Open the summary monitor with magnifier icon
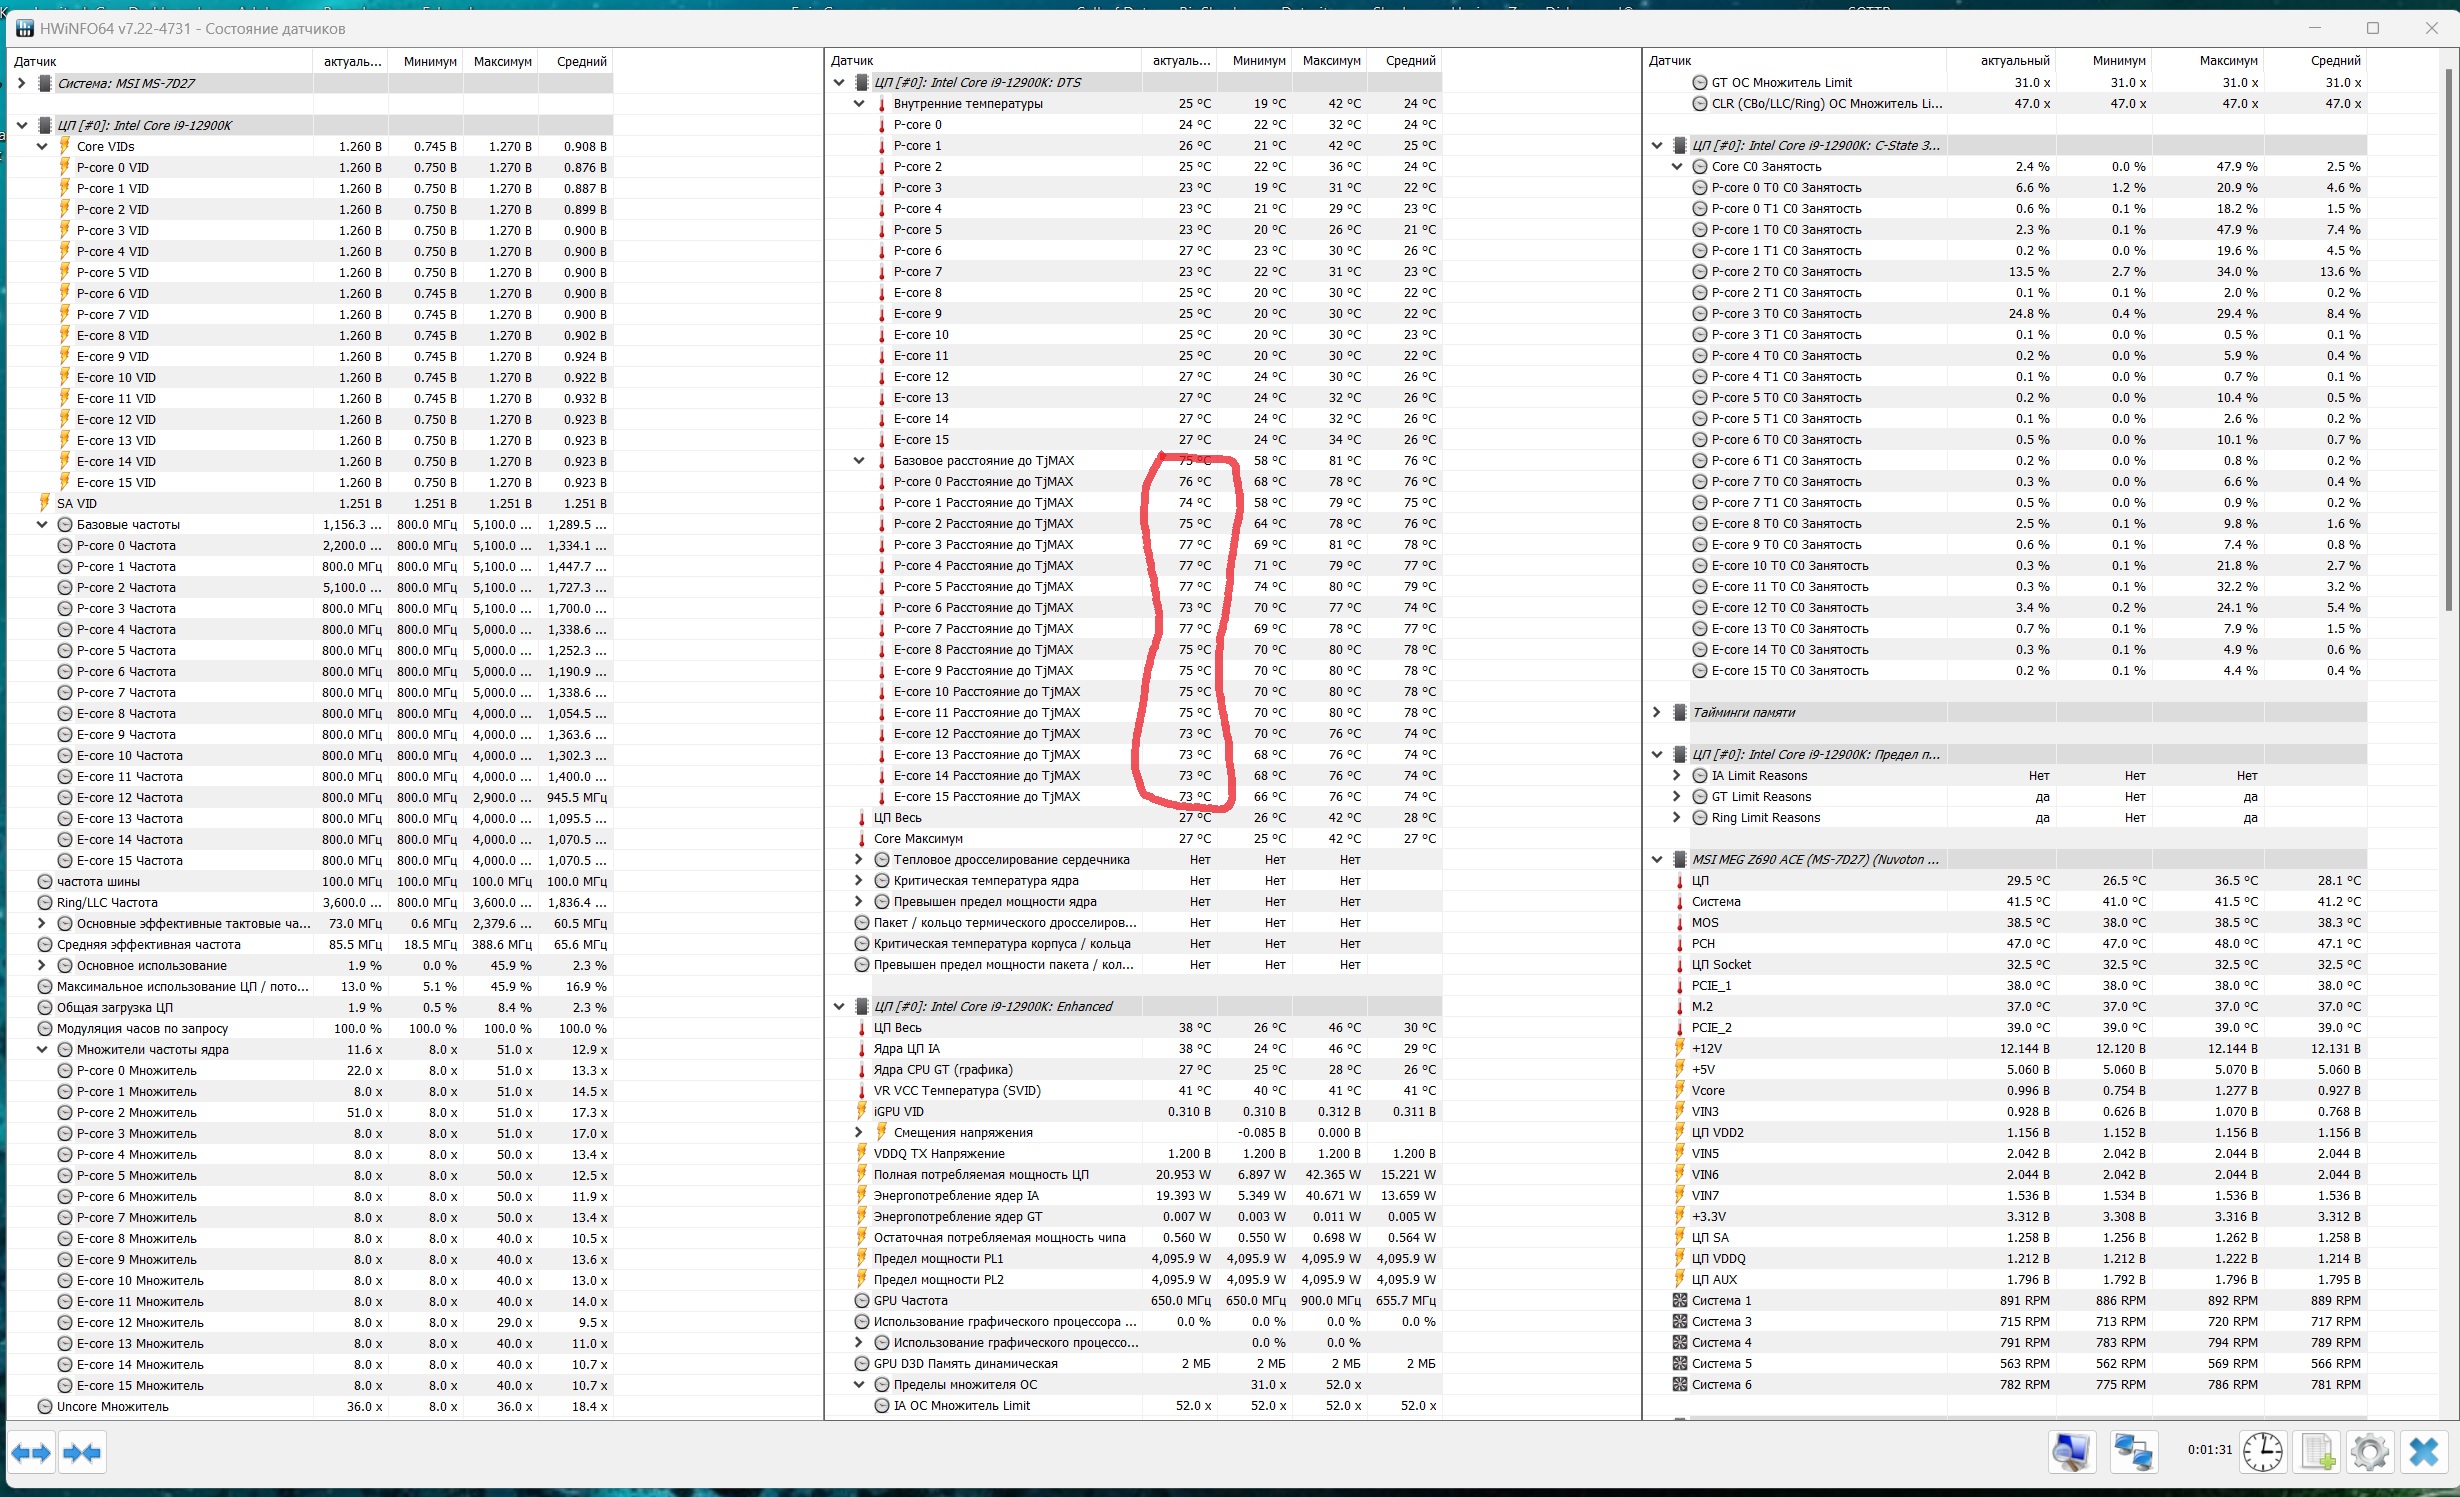 tap(2071, 1451)
